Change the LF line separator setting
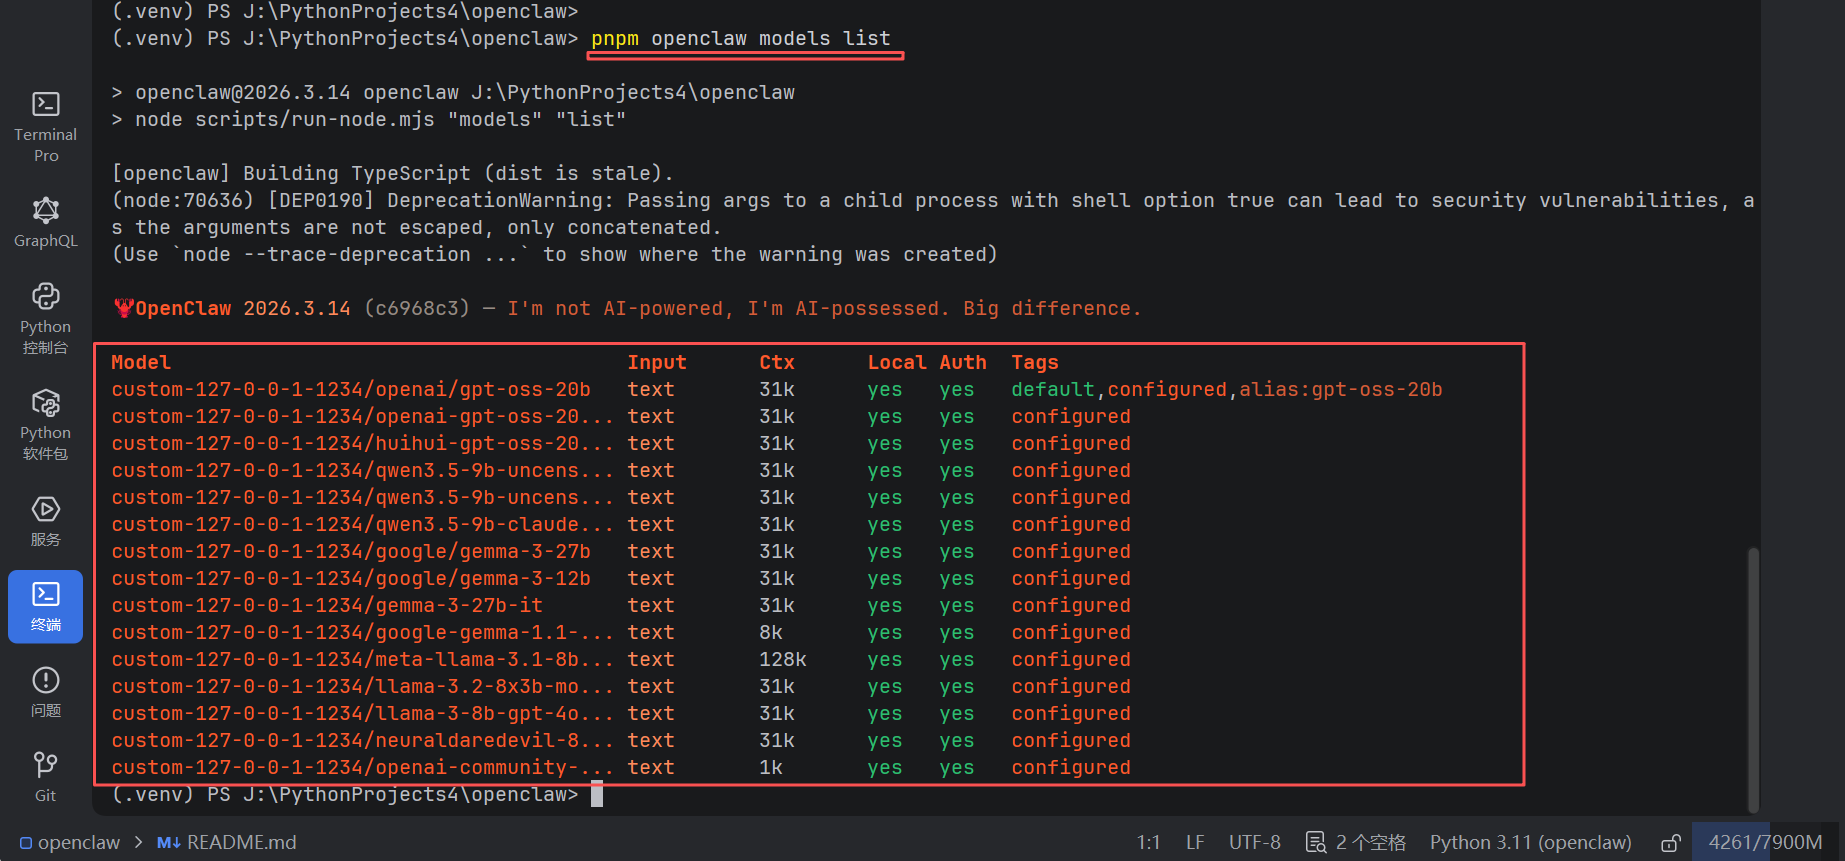The width and height of the screenshot is (1845, 861). [x=1195, y=842]
